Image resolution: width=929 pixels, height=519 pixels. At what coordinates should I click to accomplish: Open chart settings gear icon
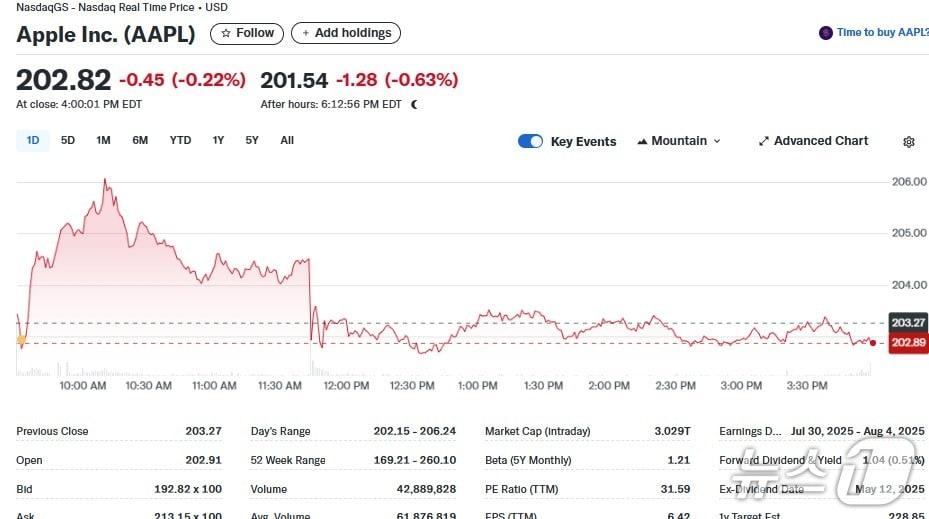point(908,142)
